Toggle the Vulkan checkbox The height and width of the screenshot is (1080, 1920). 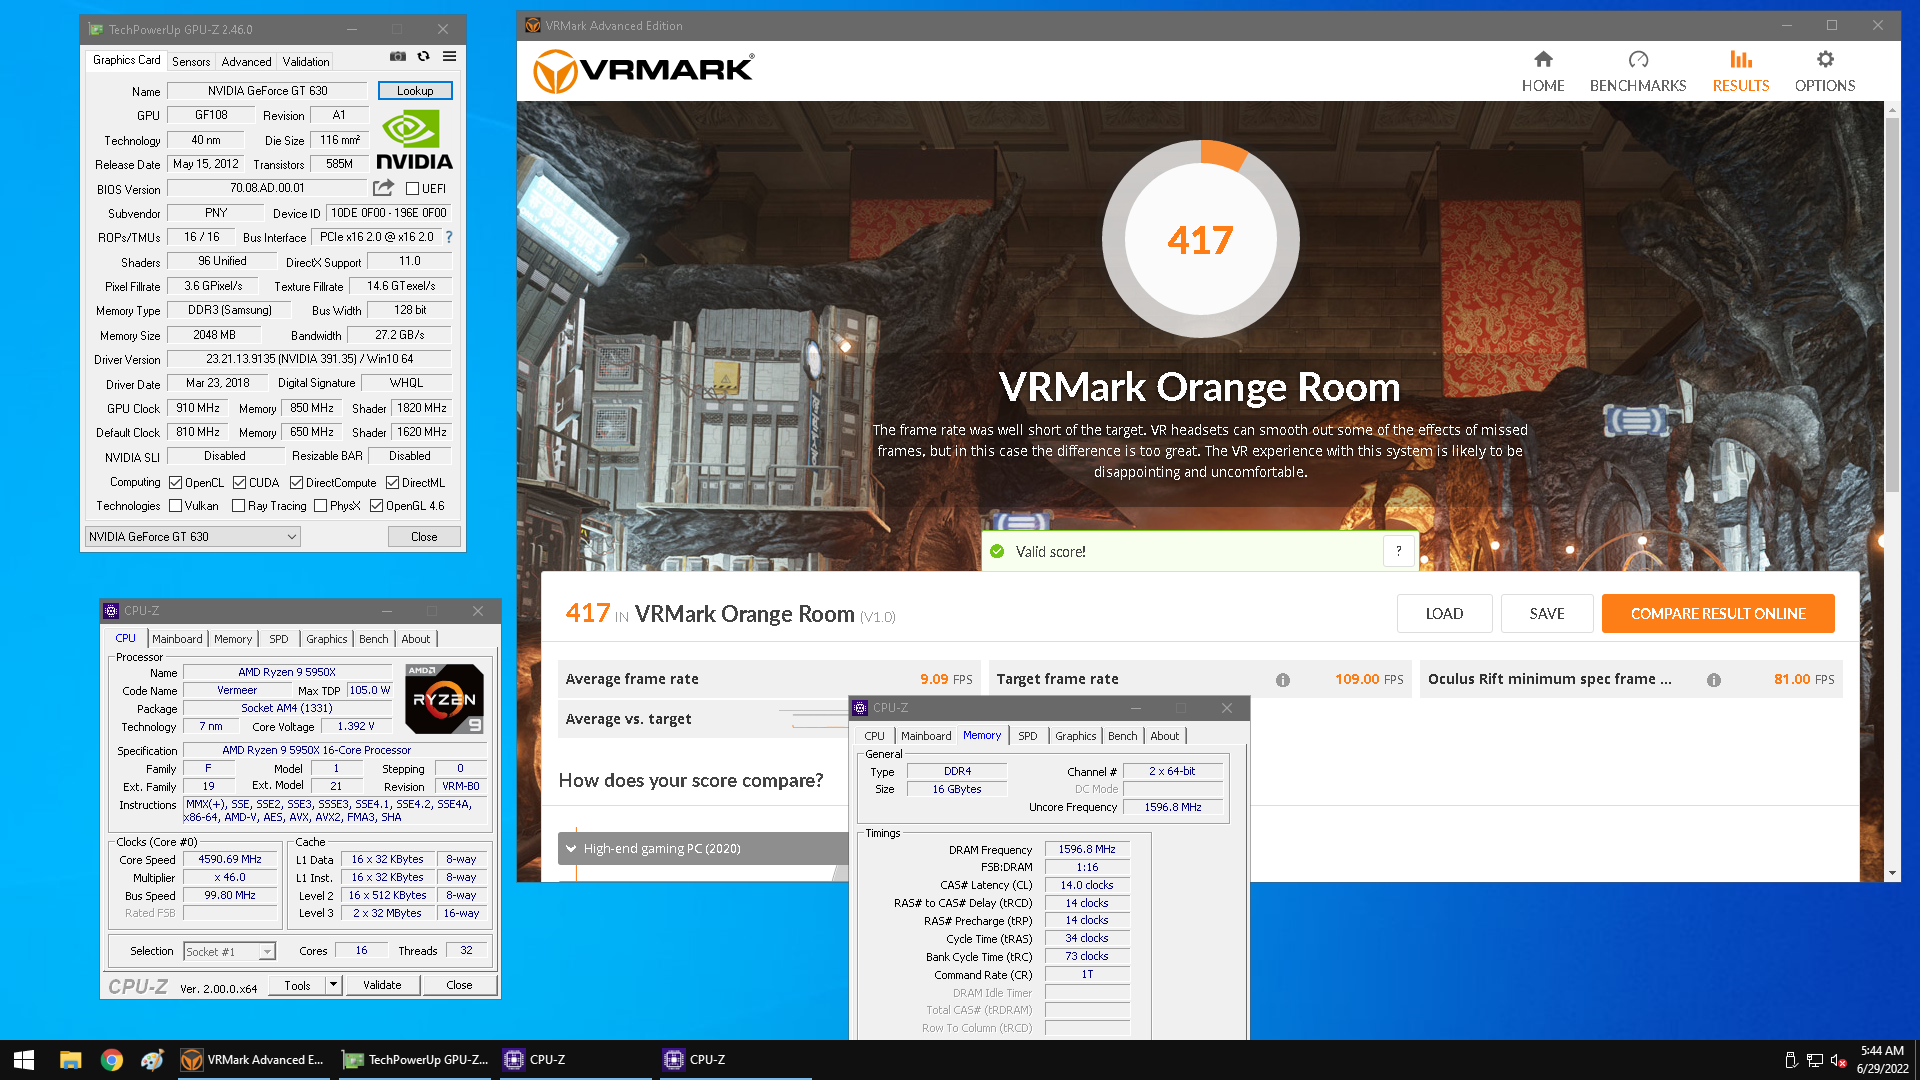[x=175, y=506]
